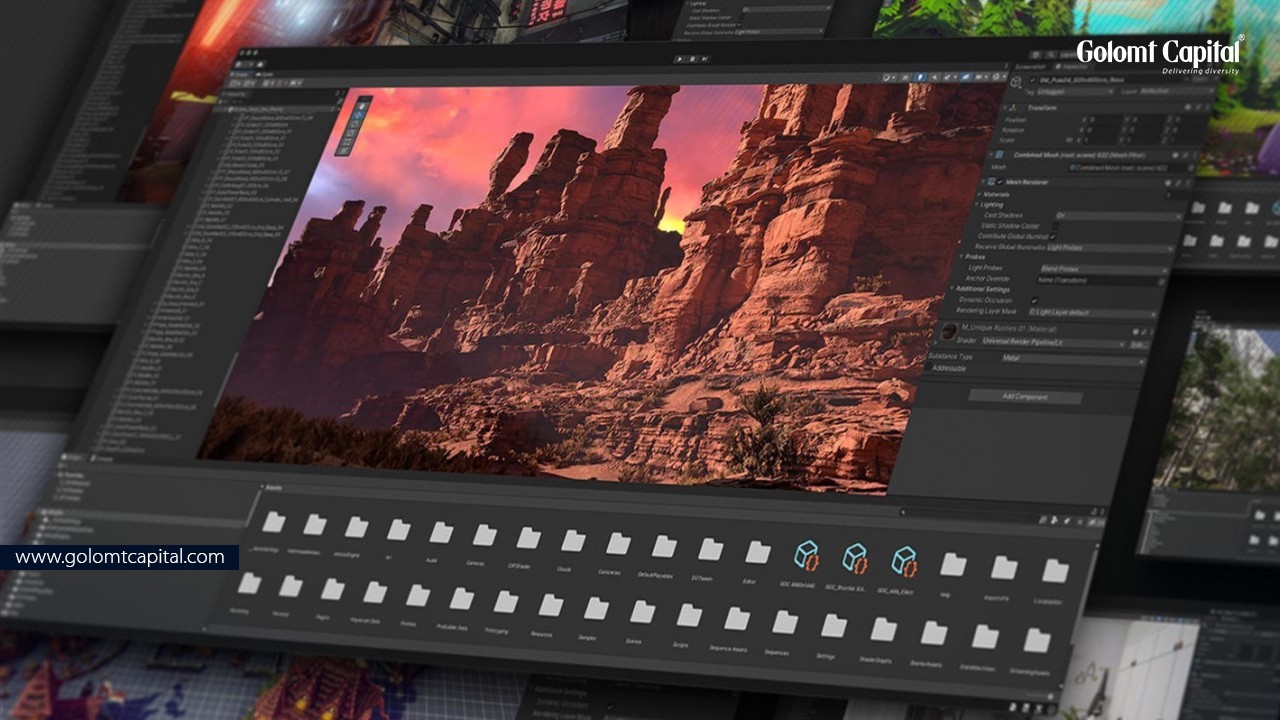Open the DefaultPlayables folder

tap(663, 546)
